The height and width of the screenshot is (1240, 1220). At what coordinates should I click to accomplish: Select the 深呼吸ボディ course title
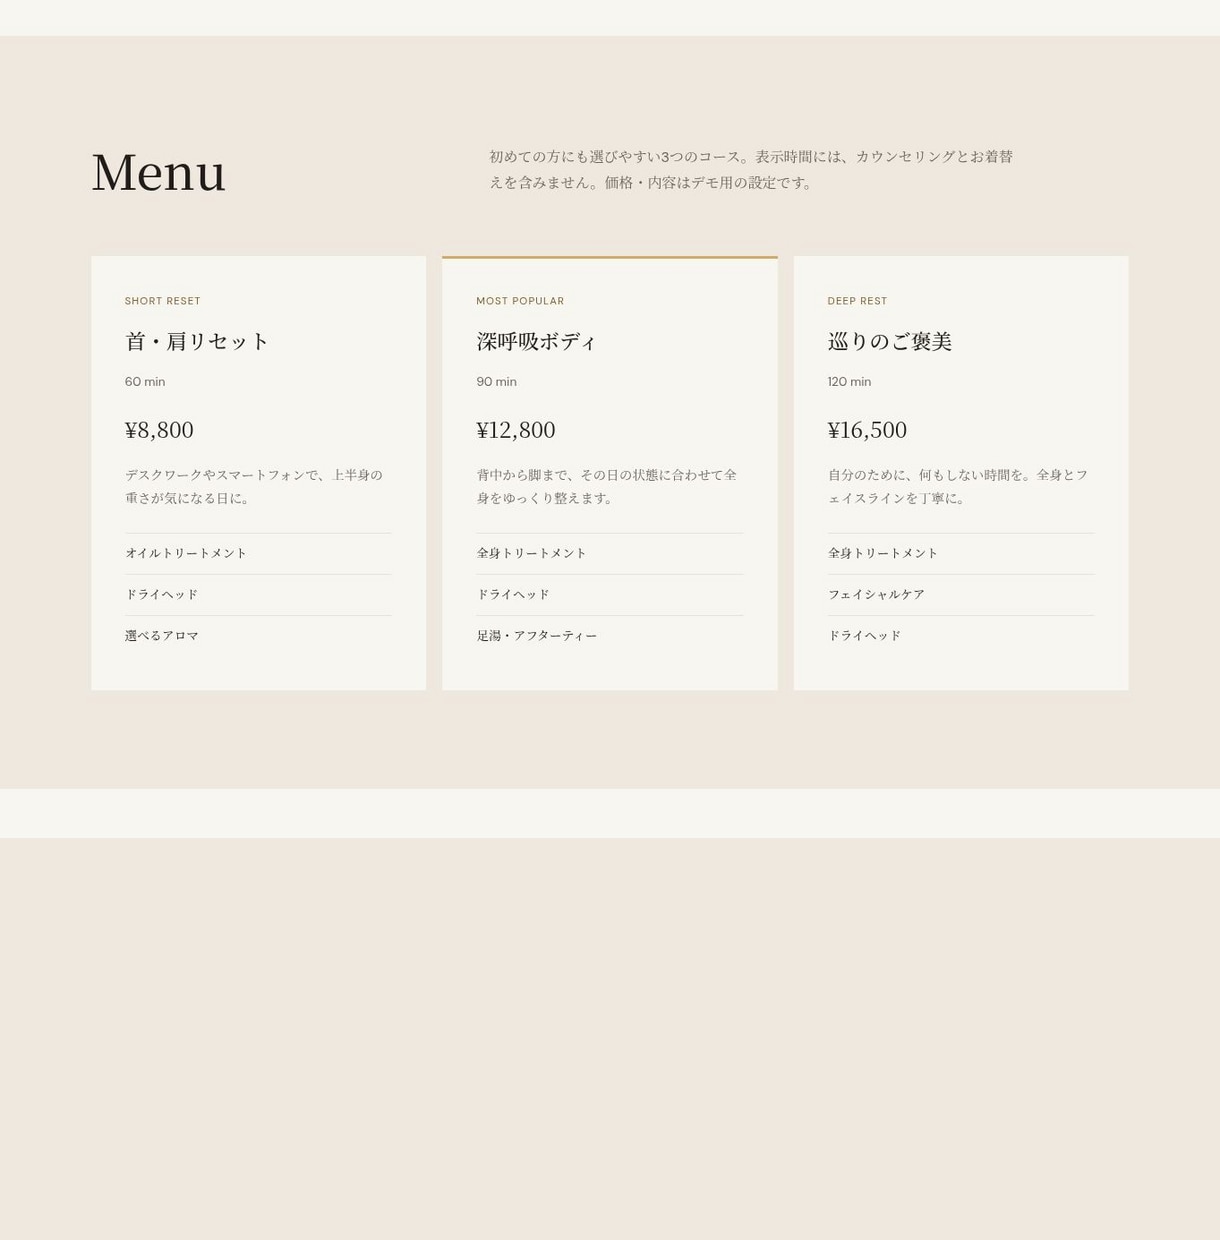[x=536, y=341]
